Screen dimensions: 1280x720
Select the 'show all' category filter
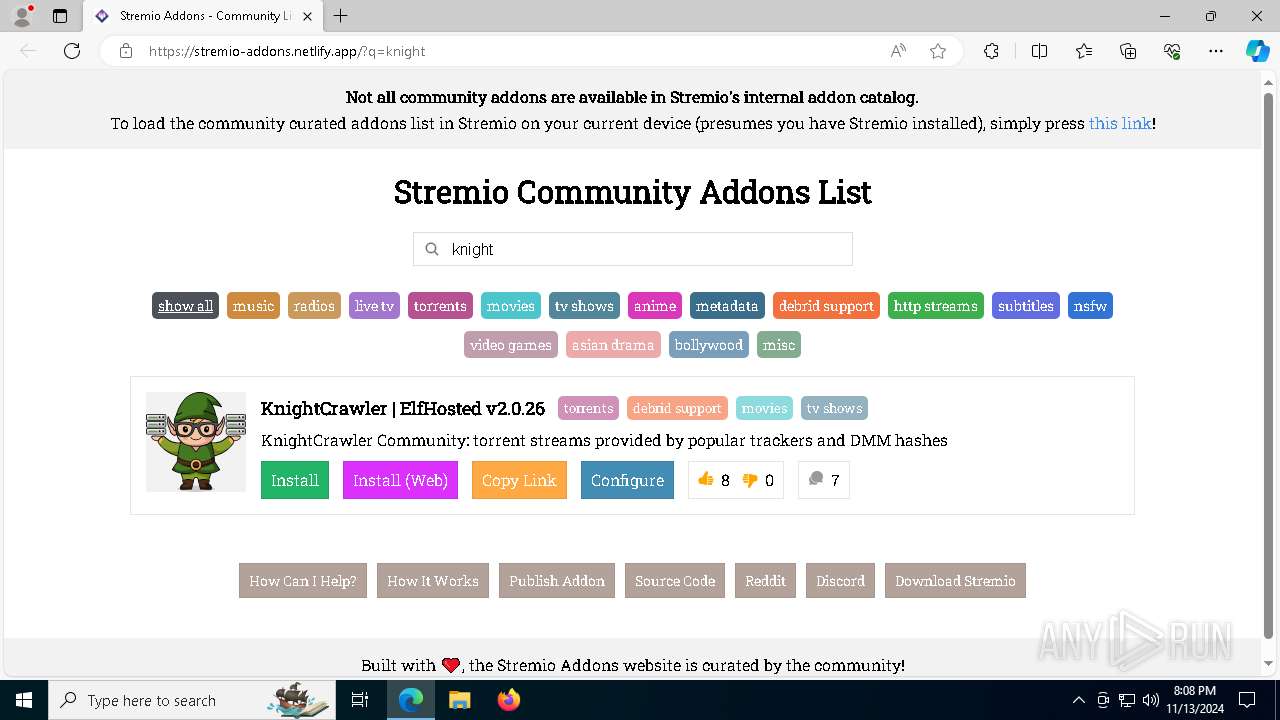(185, 306)
